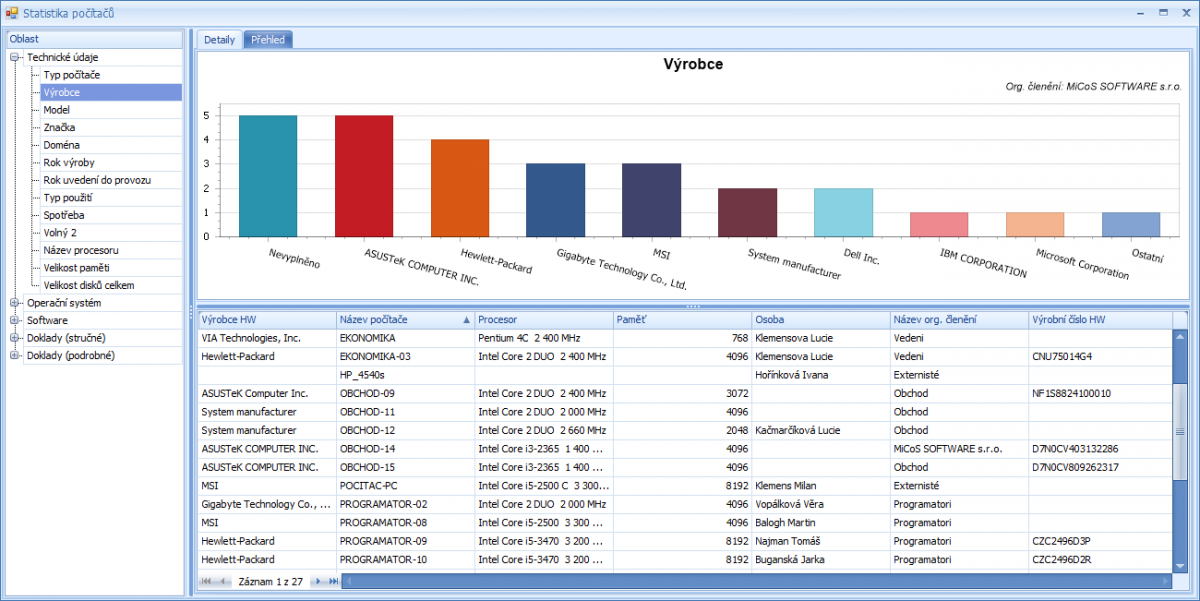Go to the previous record in navigator
Viewport: 1200px width, 601px height.
coord(224,581)
